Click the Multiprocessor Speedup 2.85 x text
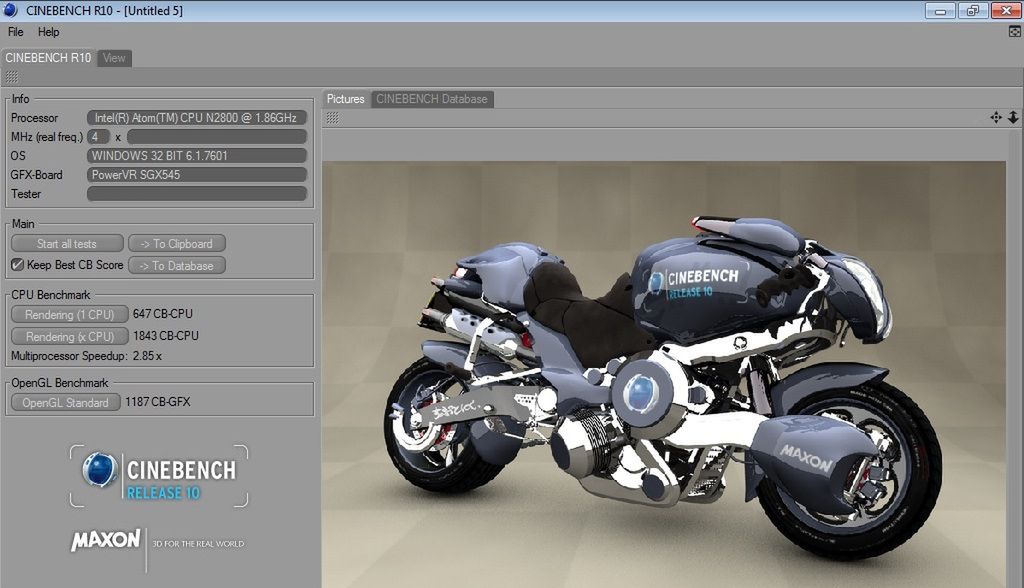 (x=86, y=356)
